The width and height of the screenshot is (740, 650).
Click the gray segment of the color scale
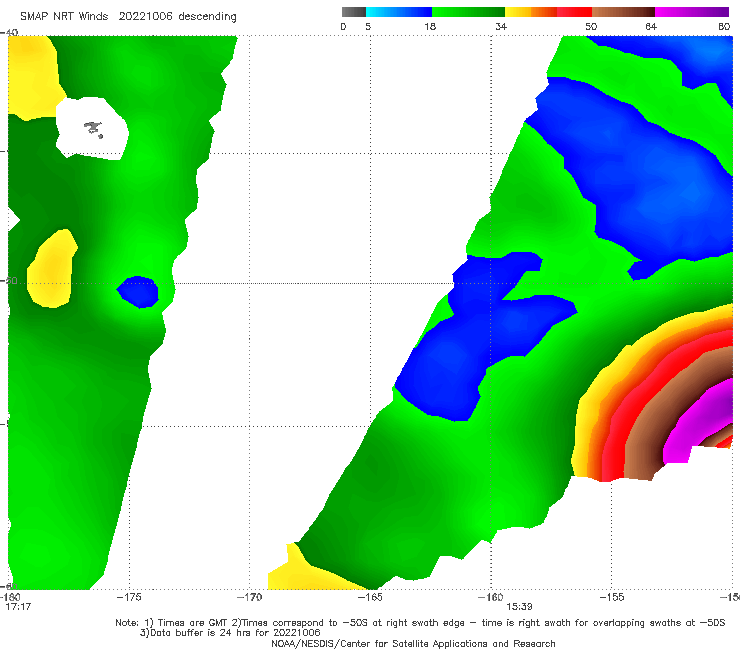[x=354, y=12]
